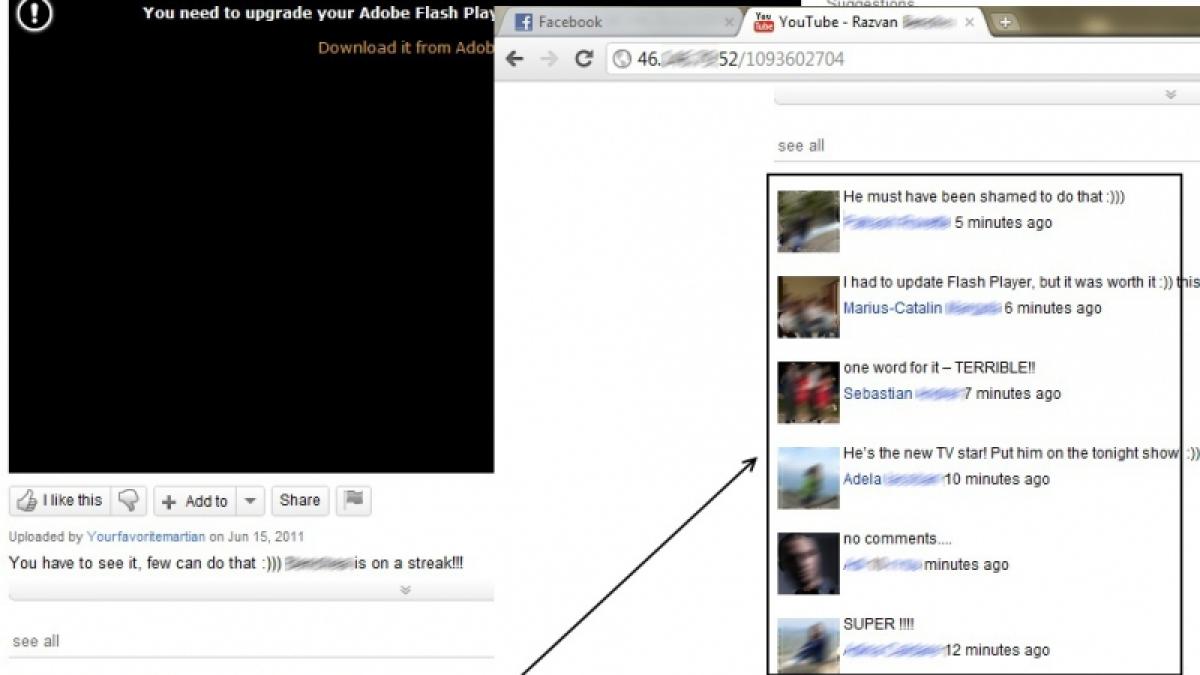The width and height of the screenshot is (1200, 675).
Task: Click Sebastian's avatar thumbnail
Action: [808, 393]
